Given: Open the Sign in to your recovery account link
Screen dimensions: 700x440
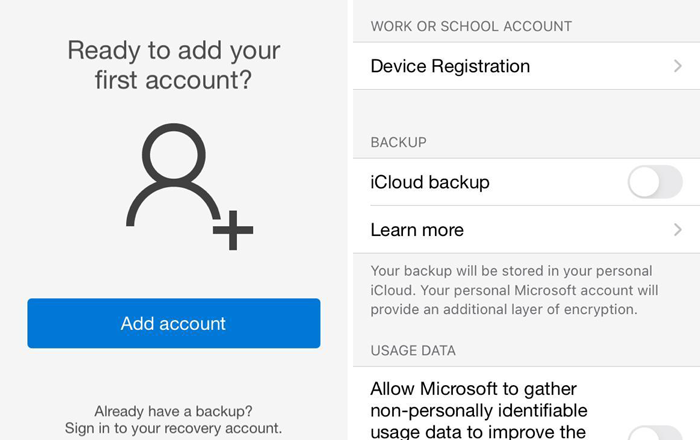Looking at the screenshot, I should 173,428.
